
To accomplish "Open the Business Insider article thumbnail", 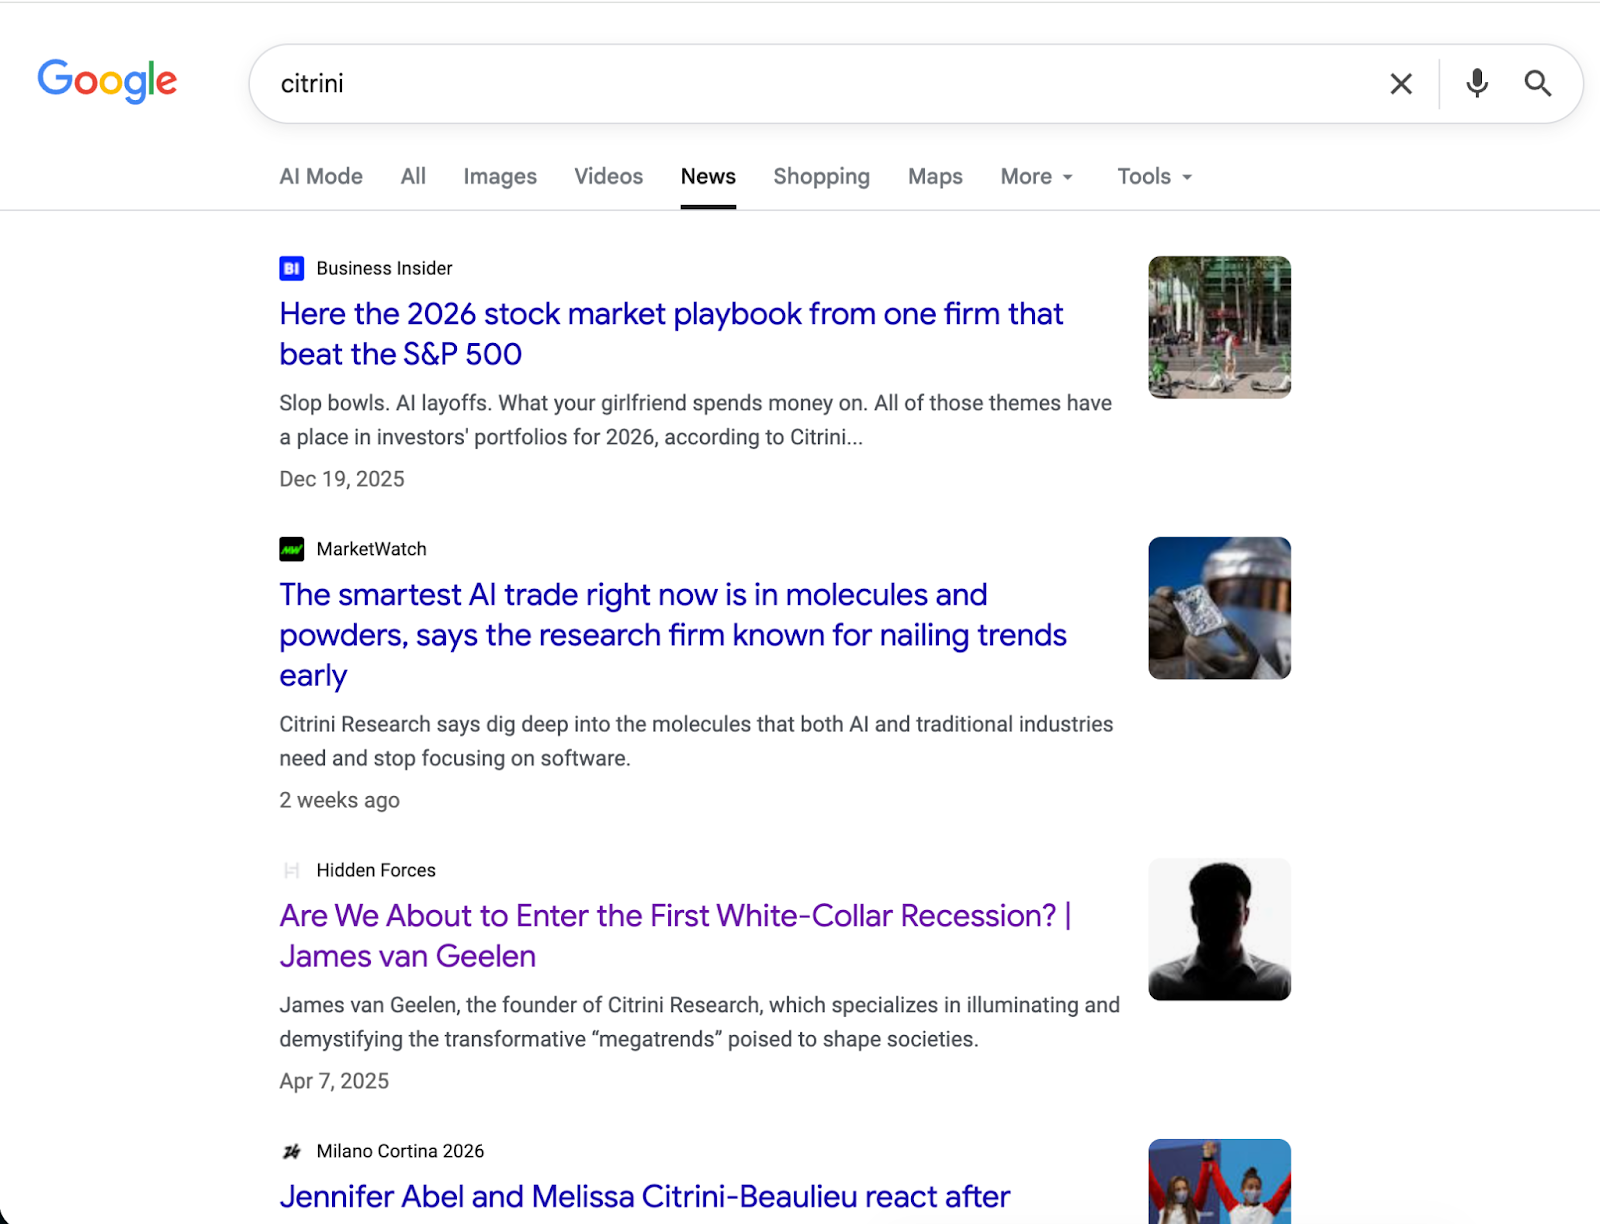I will (x=1219, y=327).
